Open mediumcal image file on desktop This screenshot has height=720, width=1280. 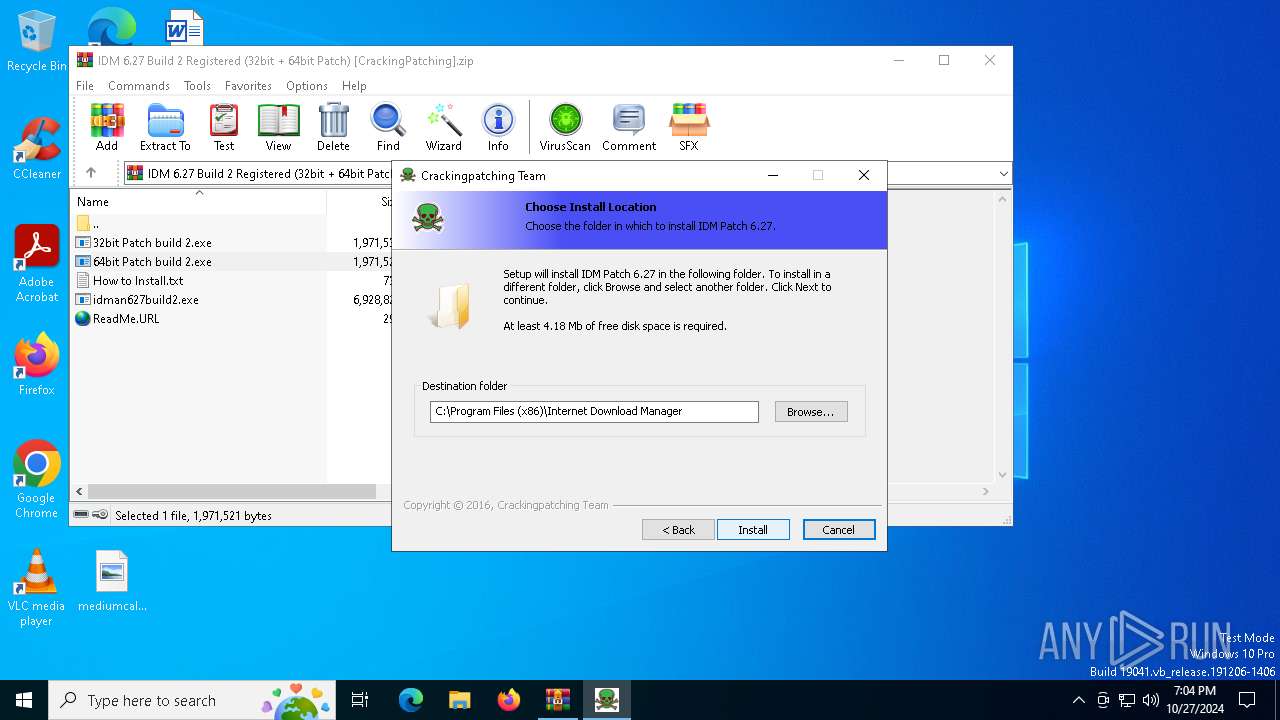point(112,581)
